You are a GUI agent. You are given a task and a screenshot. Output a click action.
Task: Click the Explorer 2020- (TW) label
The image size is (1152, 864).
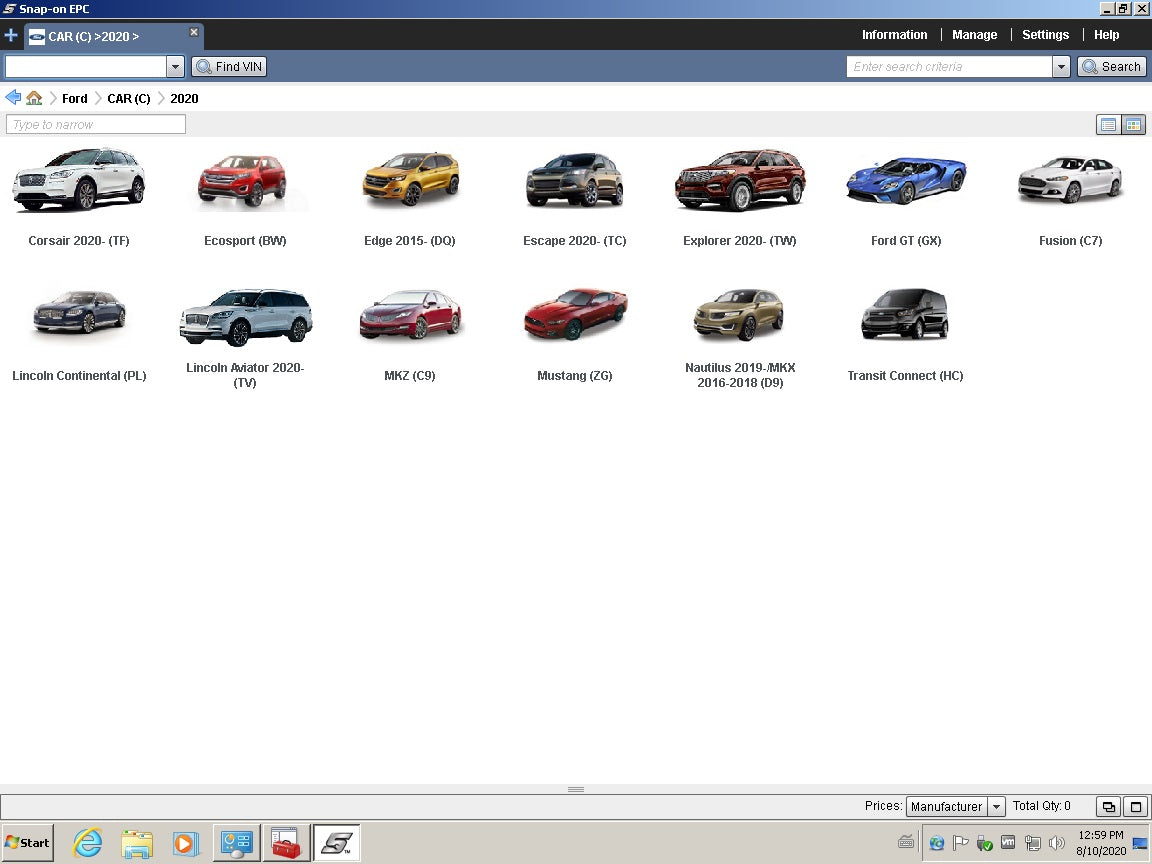coord(740,241)
